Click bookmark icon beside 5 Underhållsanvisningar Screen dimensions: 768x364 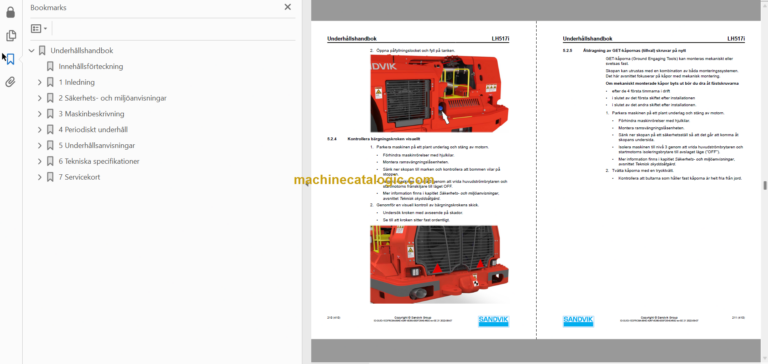coord(50,146)
